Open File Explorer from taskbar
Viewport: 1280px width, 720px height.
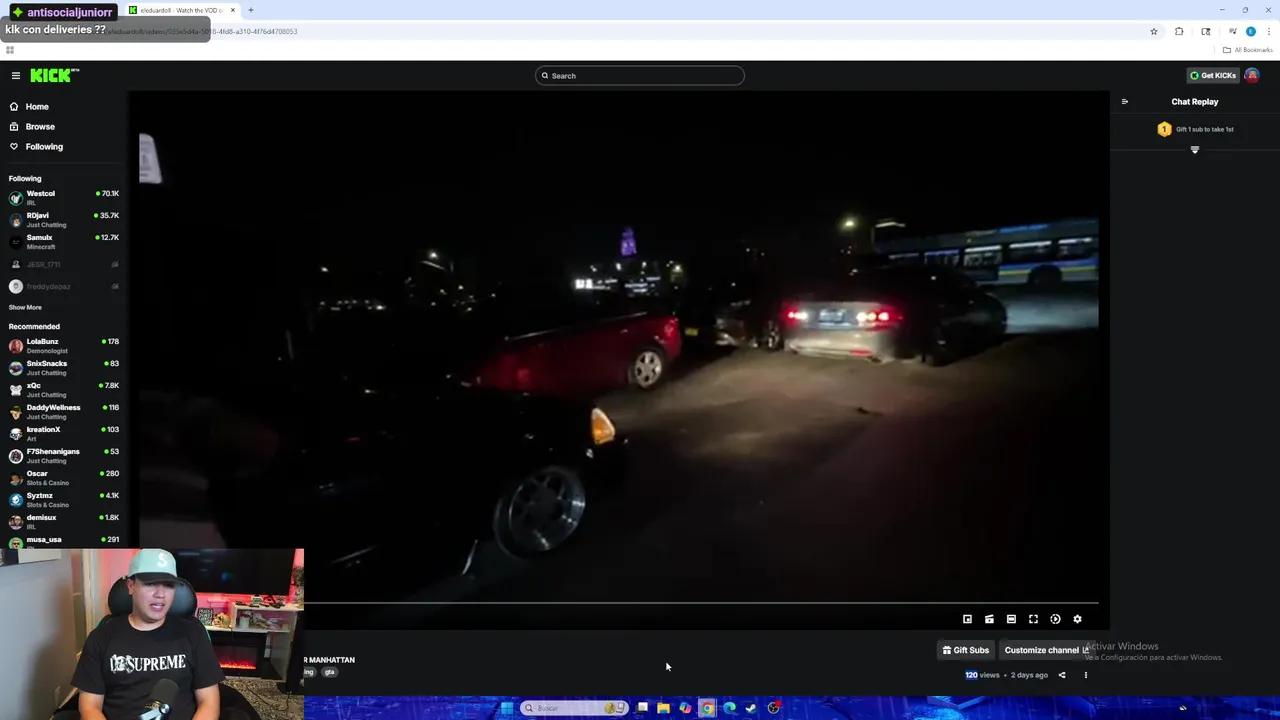(x=663, y=708)
